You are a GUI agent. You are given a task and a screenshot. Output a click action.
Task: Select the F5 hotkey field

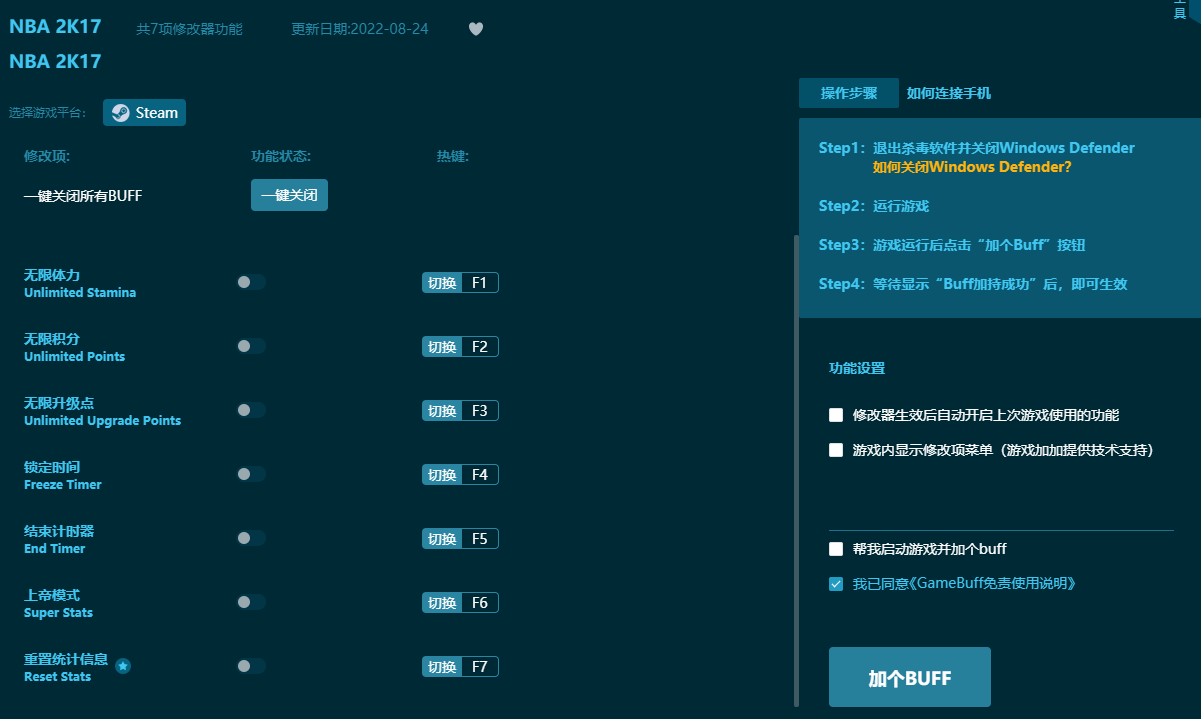pos(480,539)
